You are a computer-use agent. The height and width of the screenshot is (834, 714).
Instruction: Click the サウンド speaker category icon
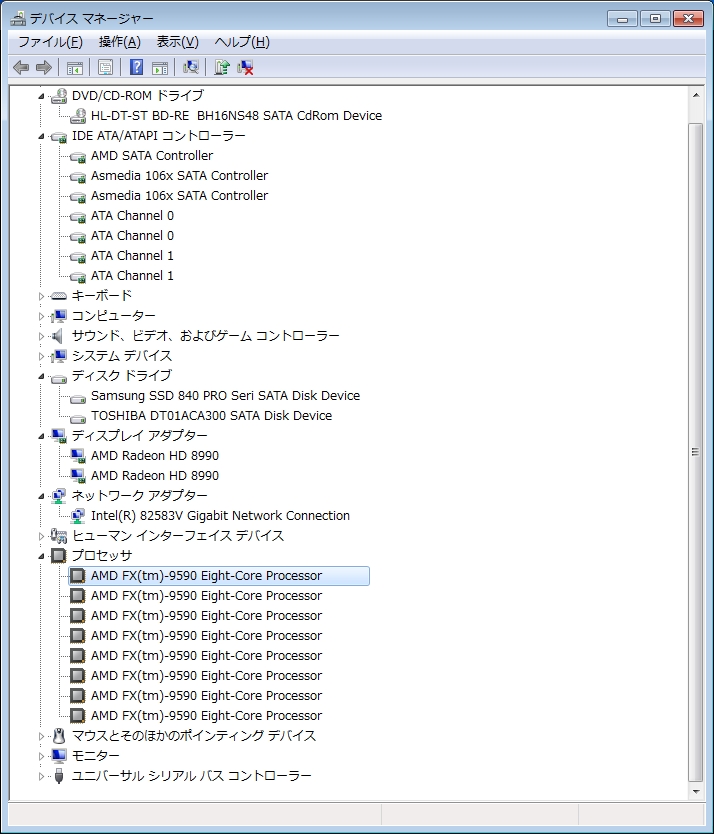pyautogui.click(x=57, y=336)
